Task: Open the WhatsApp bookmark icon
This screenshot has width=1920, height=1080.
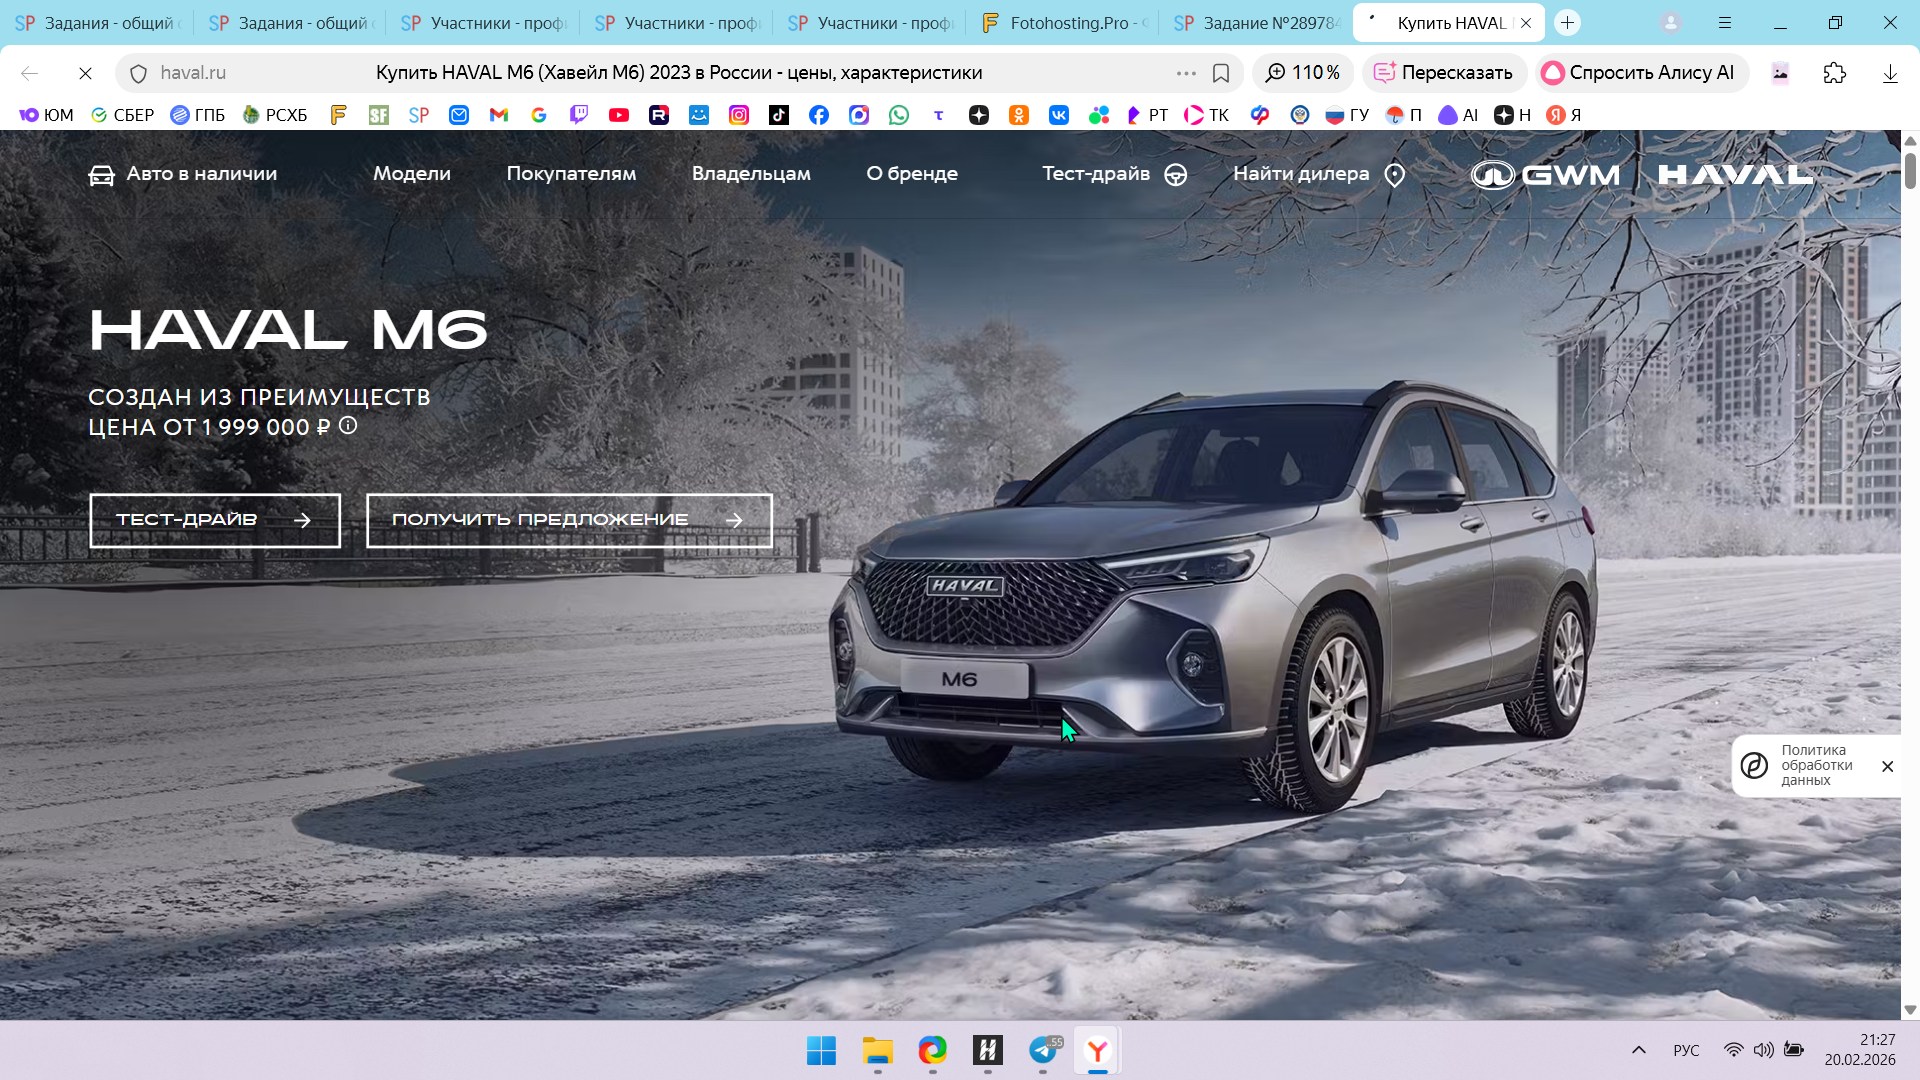Action: pos(899,115)
